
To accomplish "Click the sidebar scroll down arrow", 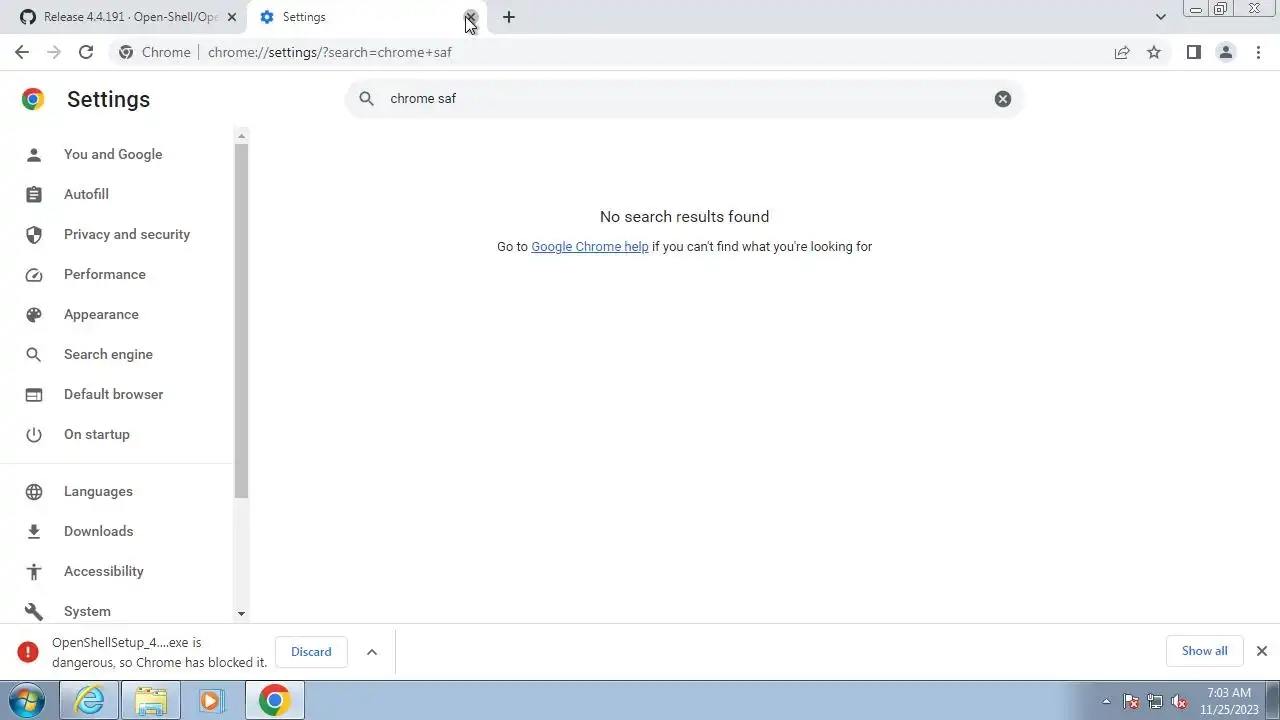I will pyautogui.click(x=241, y=613).
